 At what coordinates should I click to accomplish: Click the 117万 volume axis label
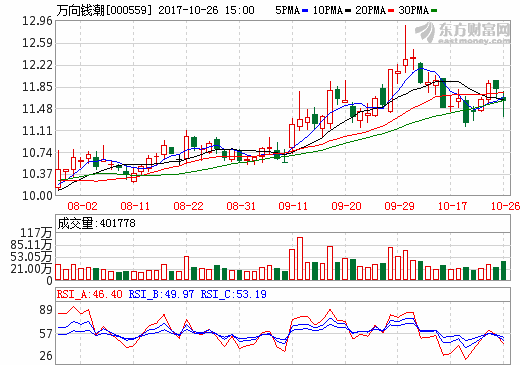pyautogui.click(x=36, y=233)
